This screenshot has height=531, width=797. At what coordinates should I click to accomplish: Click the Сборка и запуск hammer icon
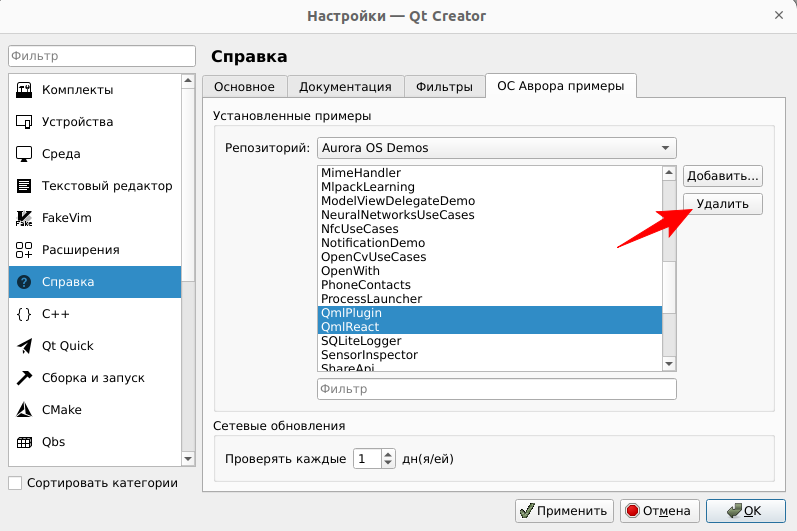pos(24,378)
